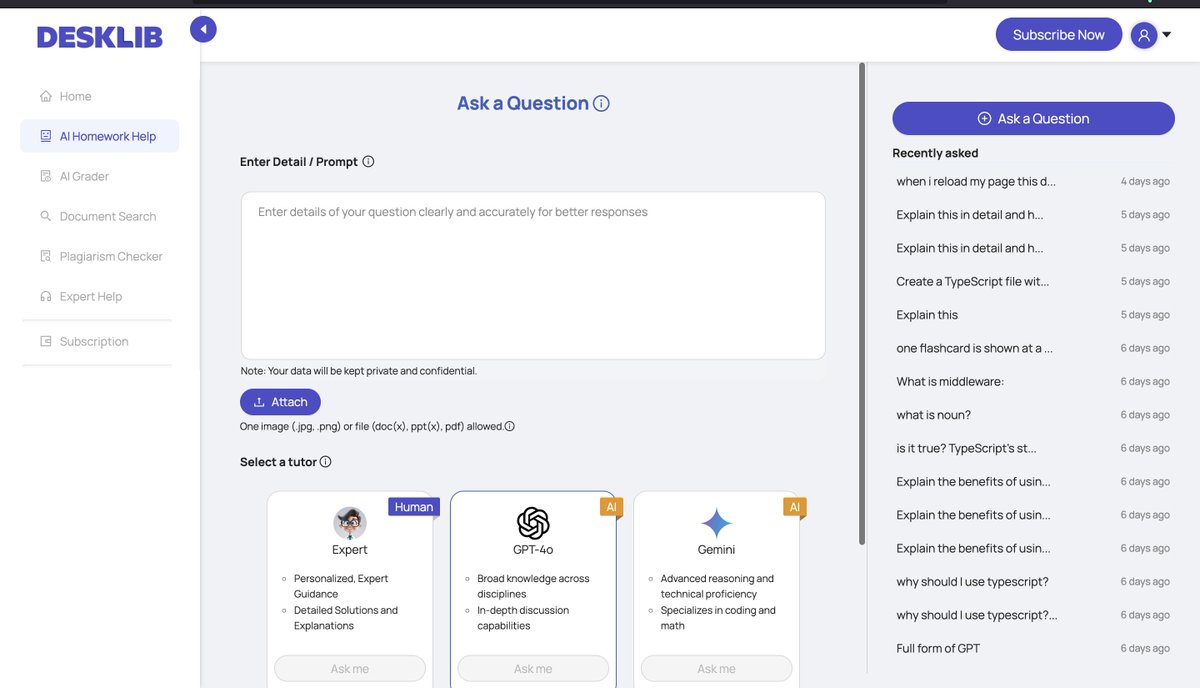Click the Subscribe Now button
This screenshot has height=688, width=1200.
tap(1059, 35)
